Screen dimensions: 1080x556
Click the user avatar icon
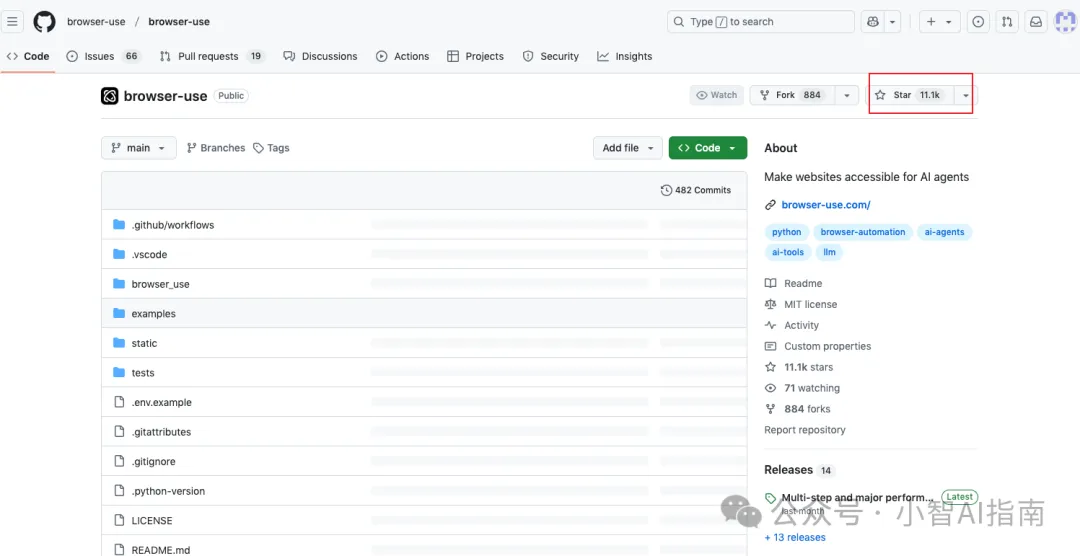(1065, 22)
